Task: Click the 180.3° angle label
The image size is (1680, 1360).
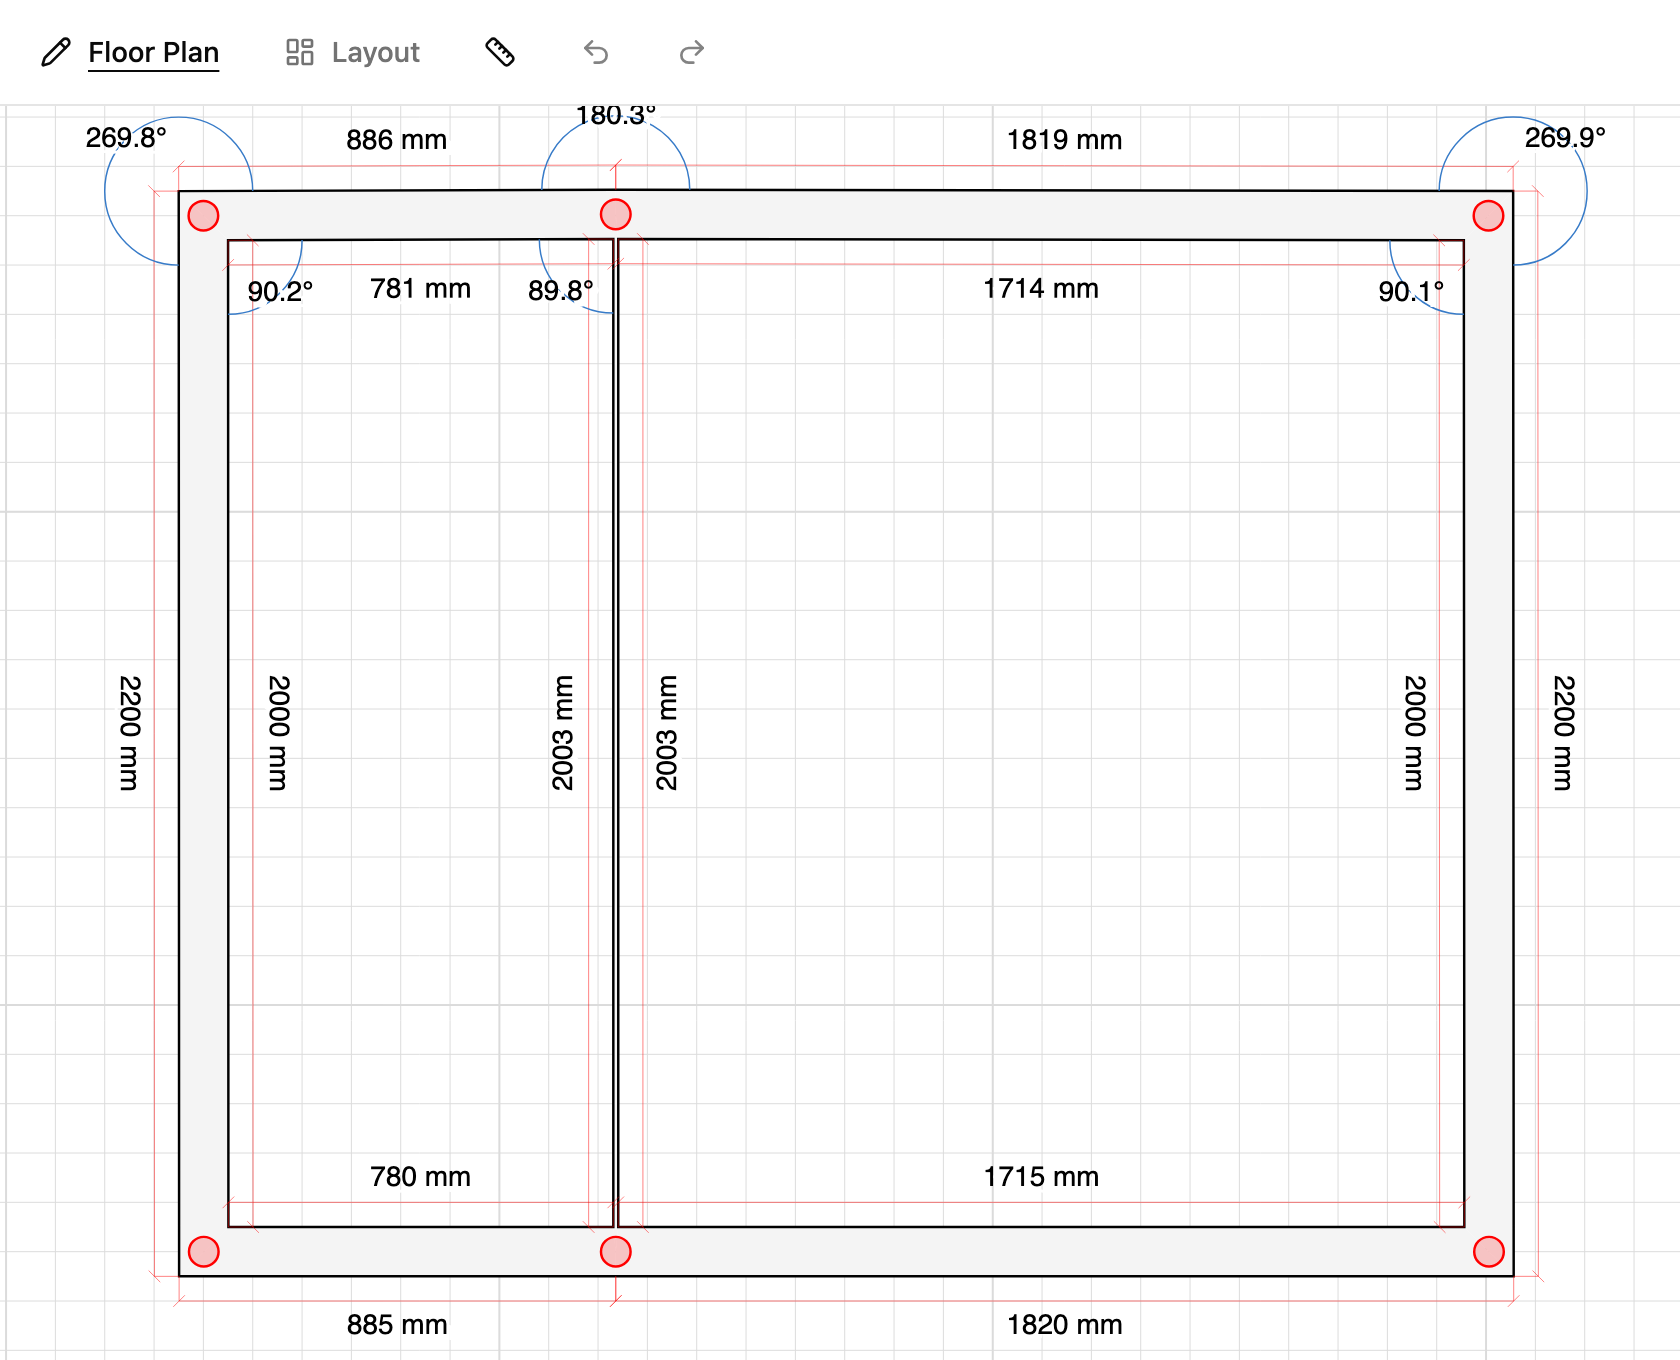Action: pyautogui.click(x=616, y=116)
